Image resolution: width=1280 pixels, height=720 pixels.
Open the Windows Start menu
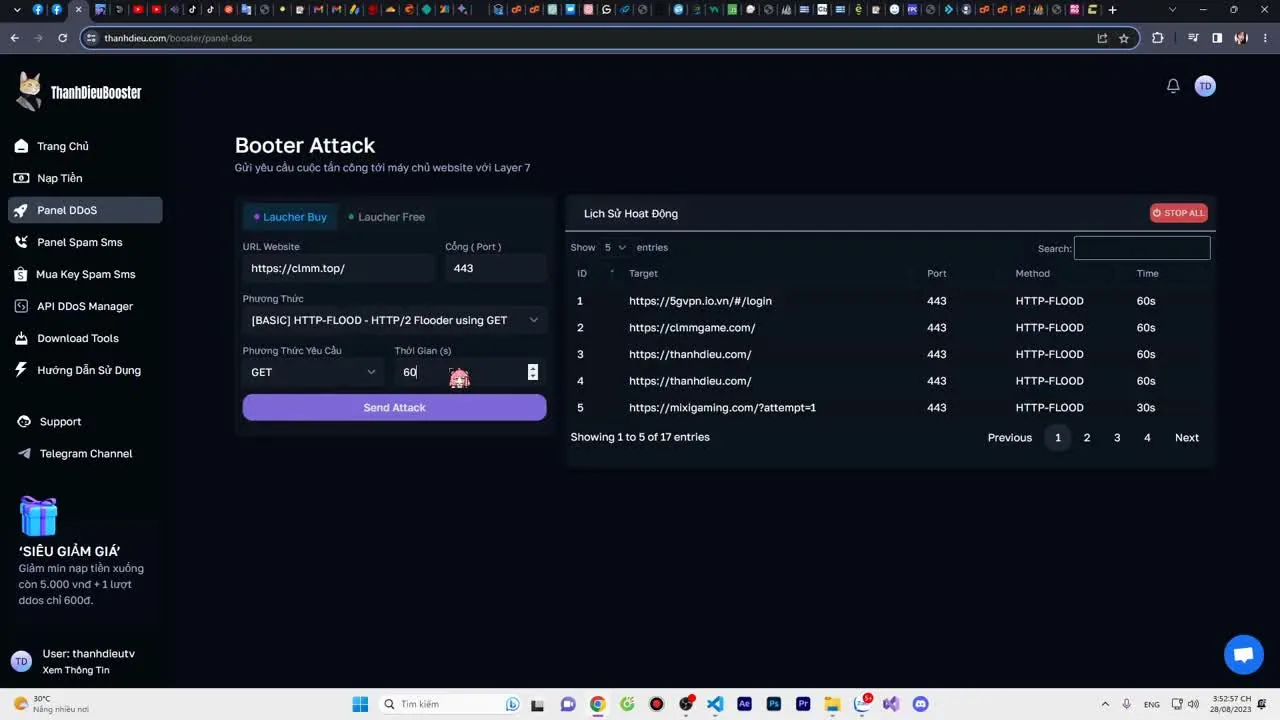[x=360, y=704]
